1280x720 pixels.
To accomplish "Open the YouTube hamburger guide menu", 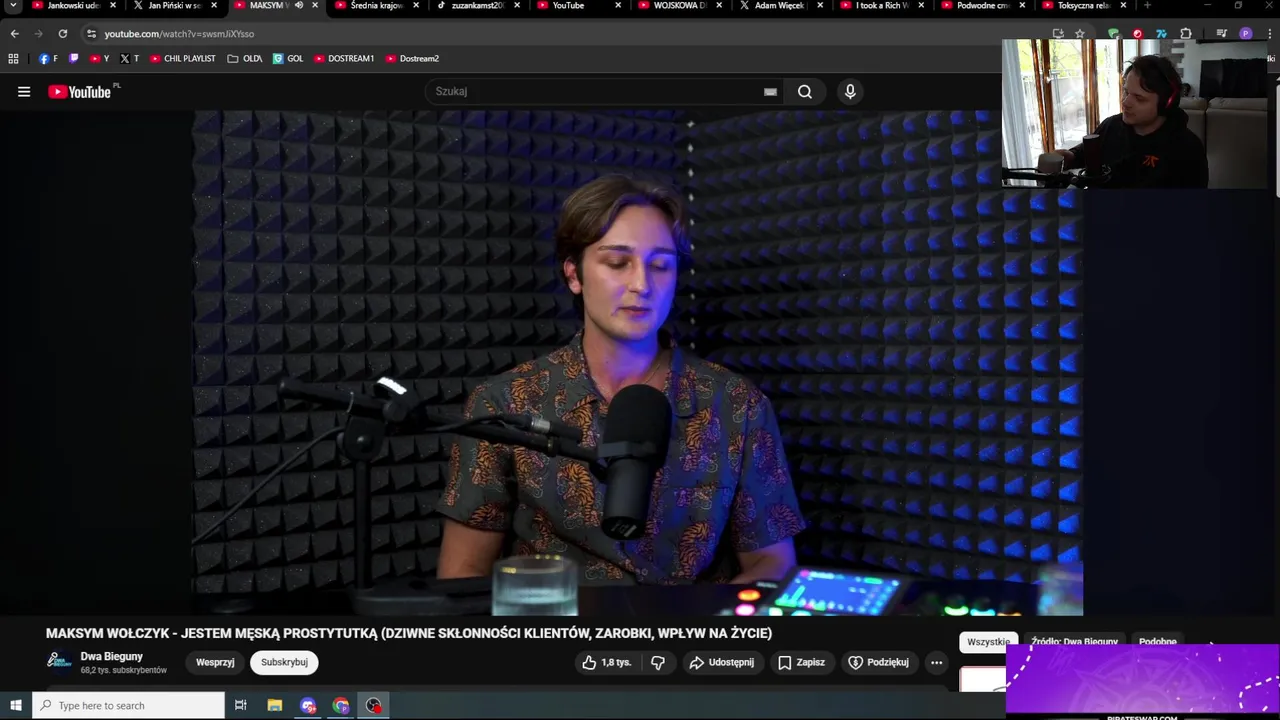I will tap(24, 92).
